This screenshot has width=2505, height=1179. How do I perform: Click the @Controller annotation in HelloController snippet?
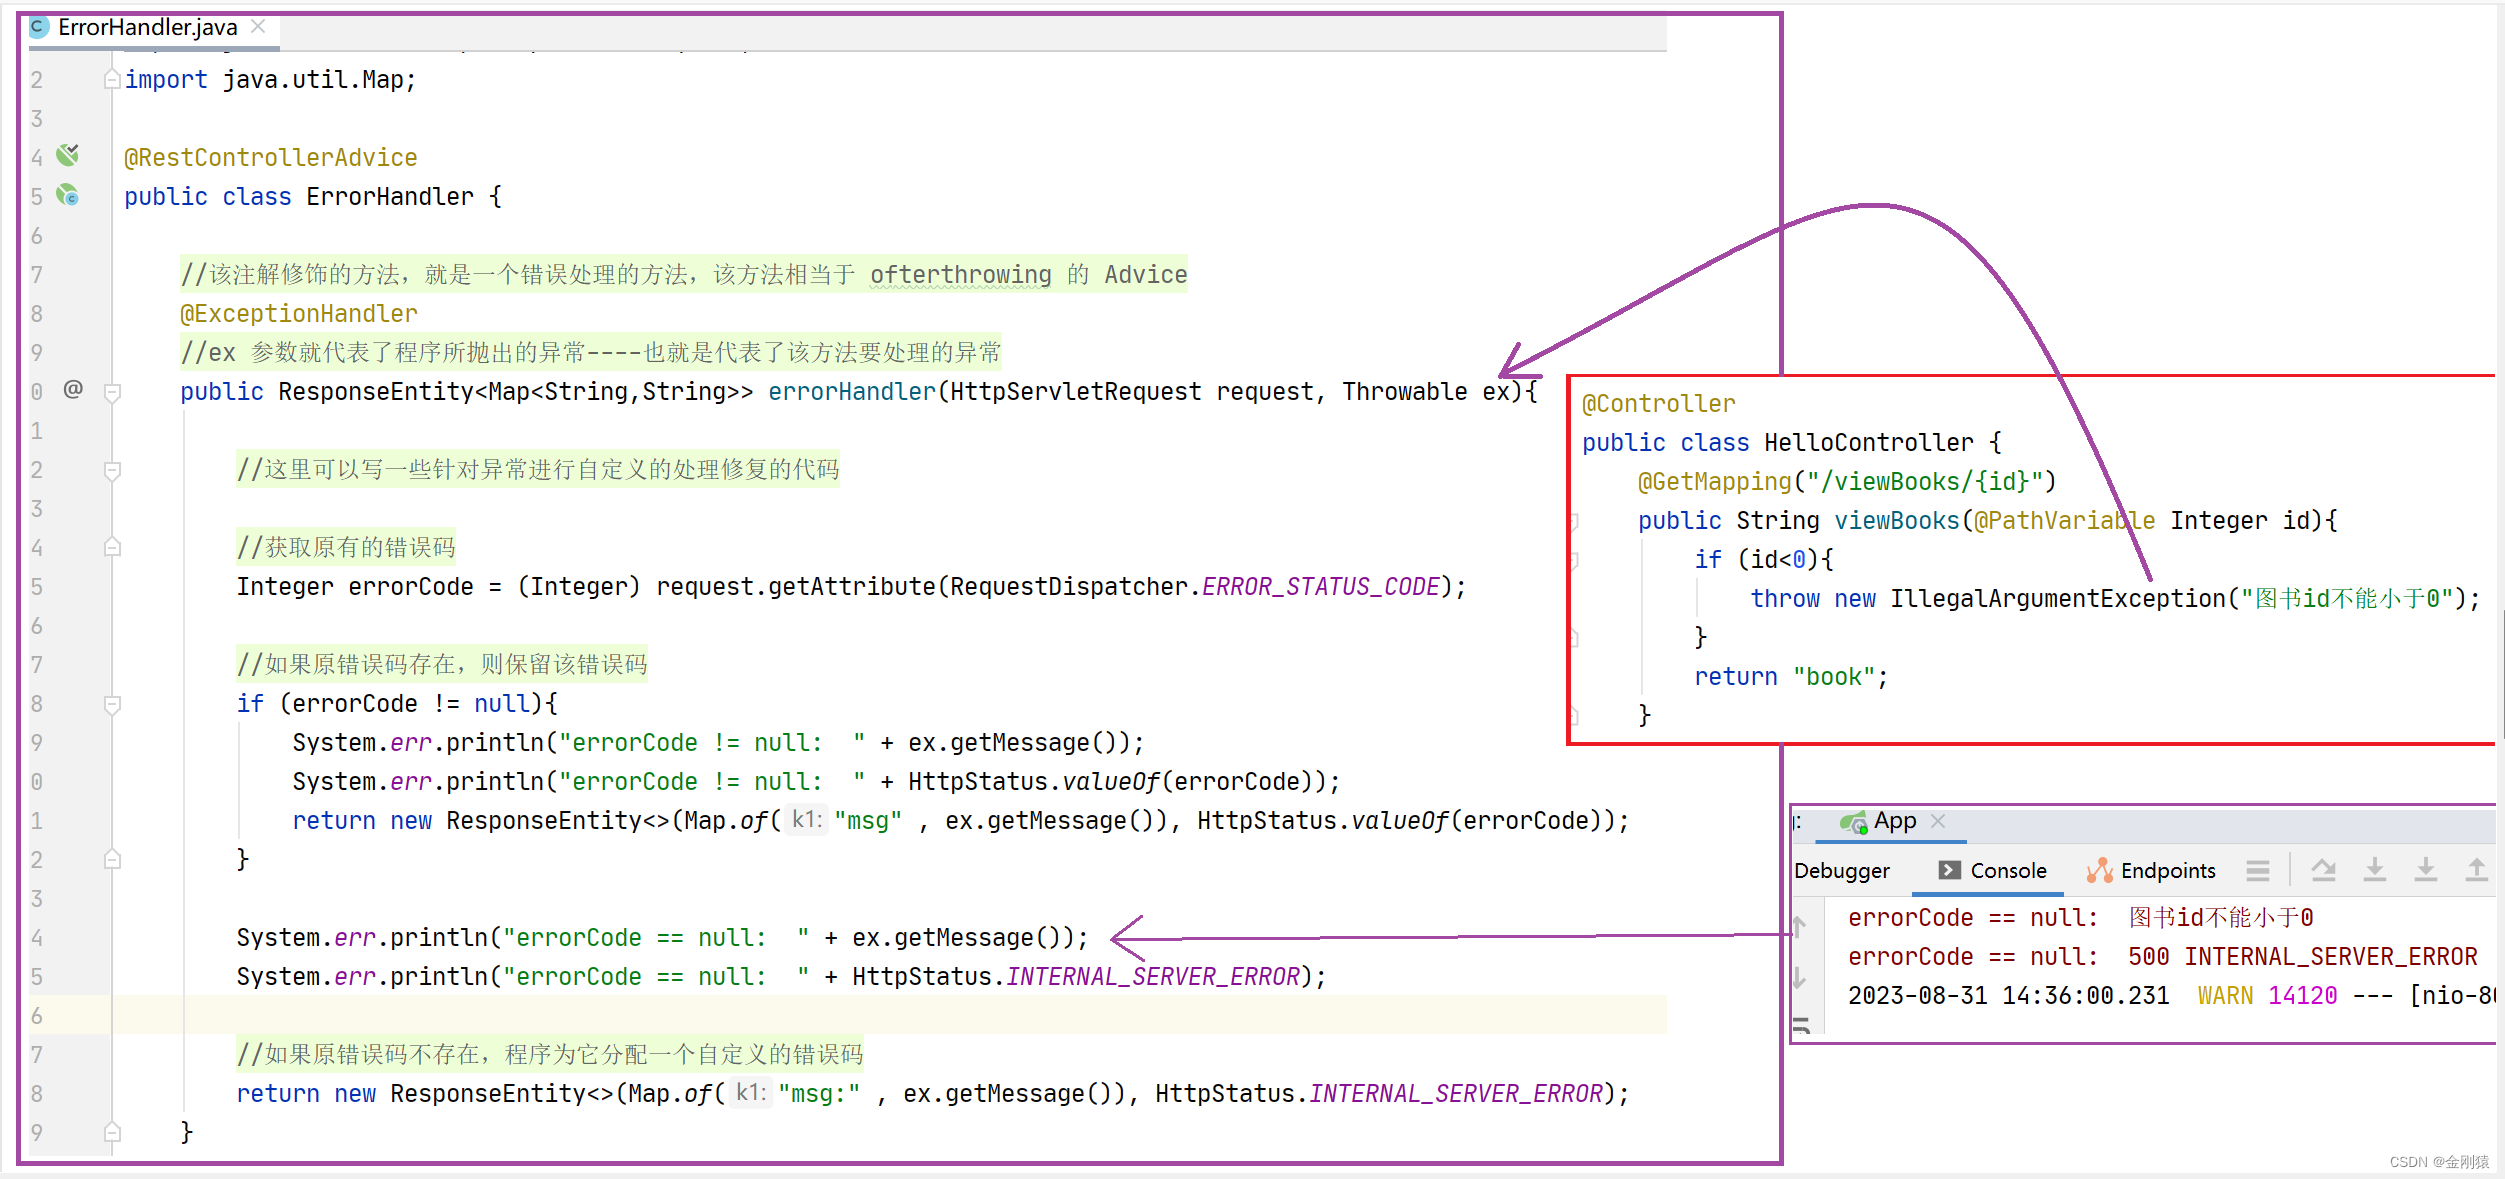[x=1658, y=404]
